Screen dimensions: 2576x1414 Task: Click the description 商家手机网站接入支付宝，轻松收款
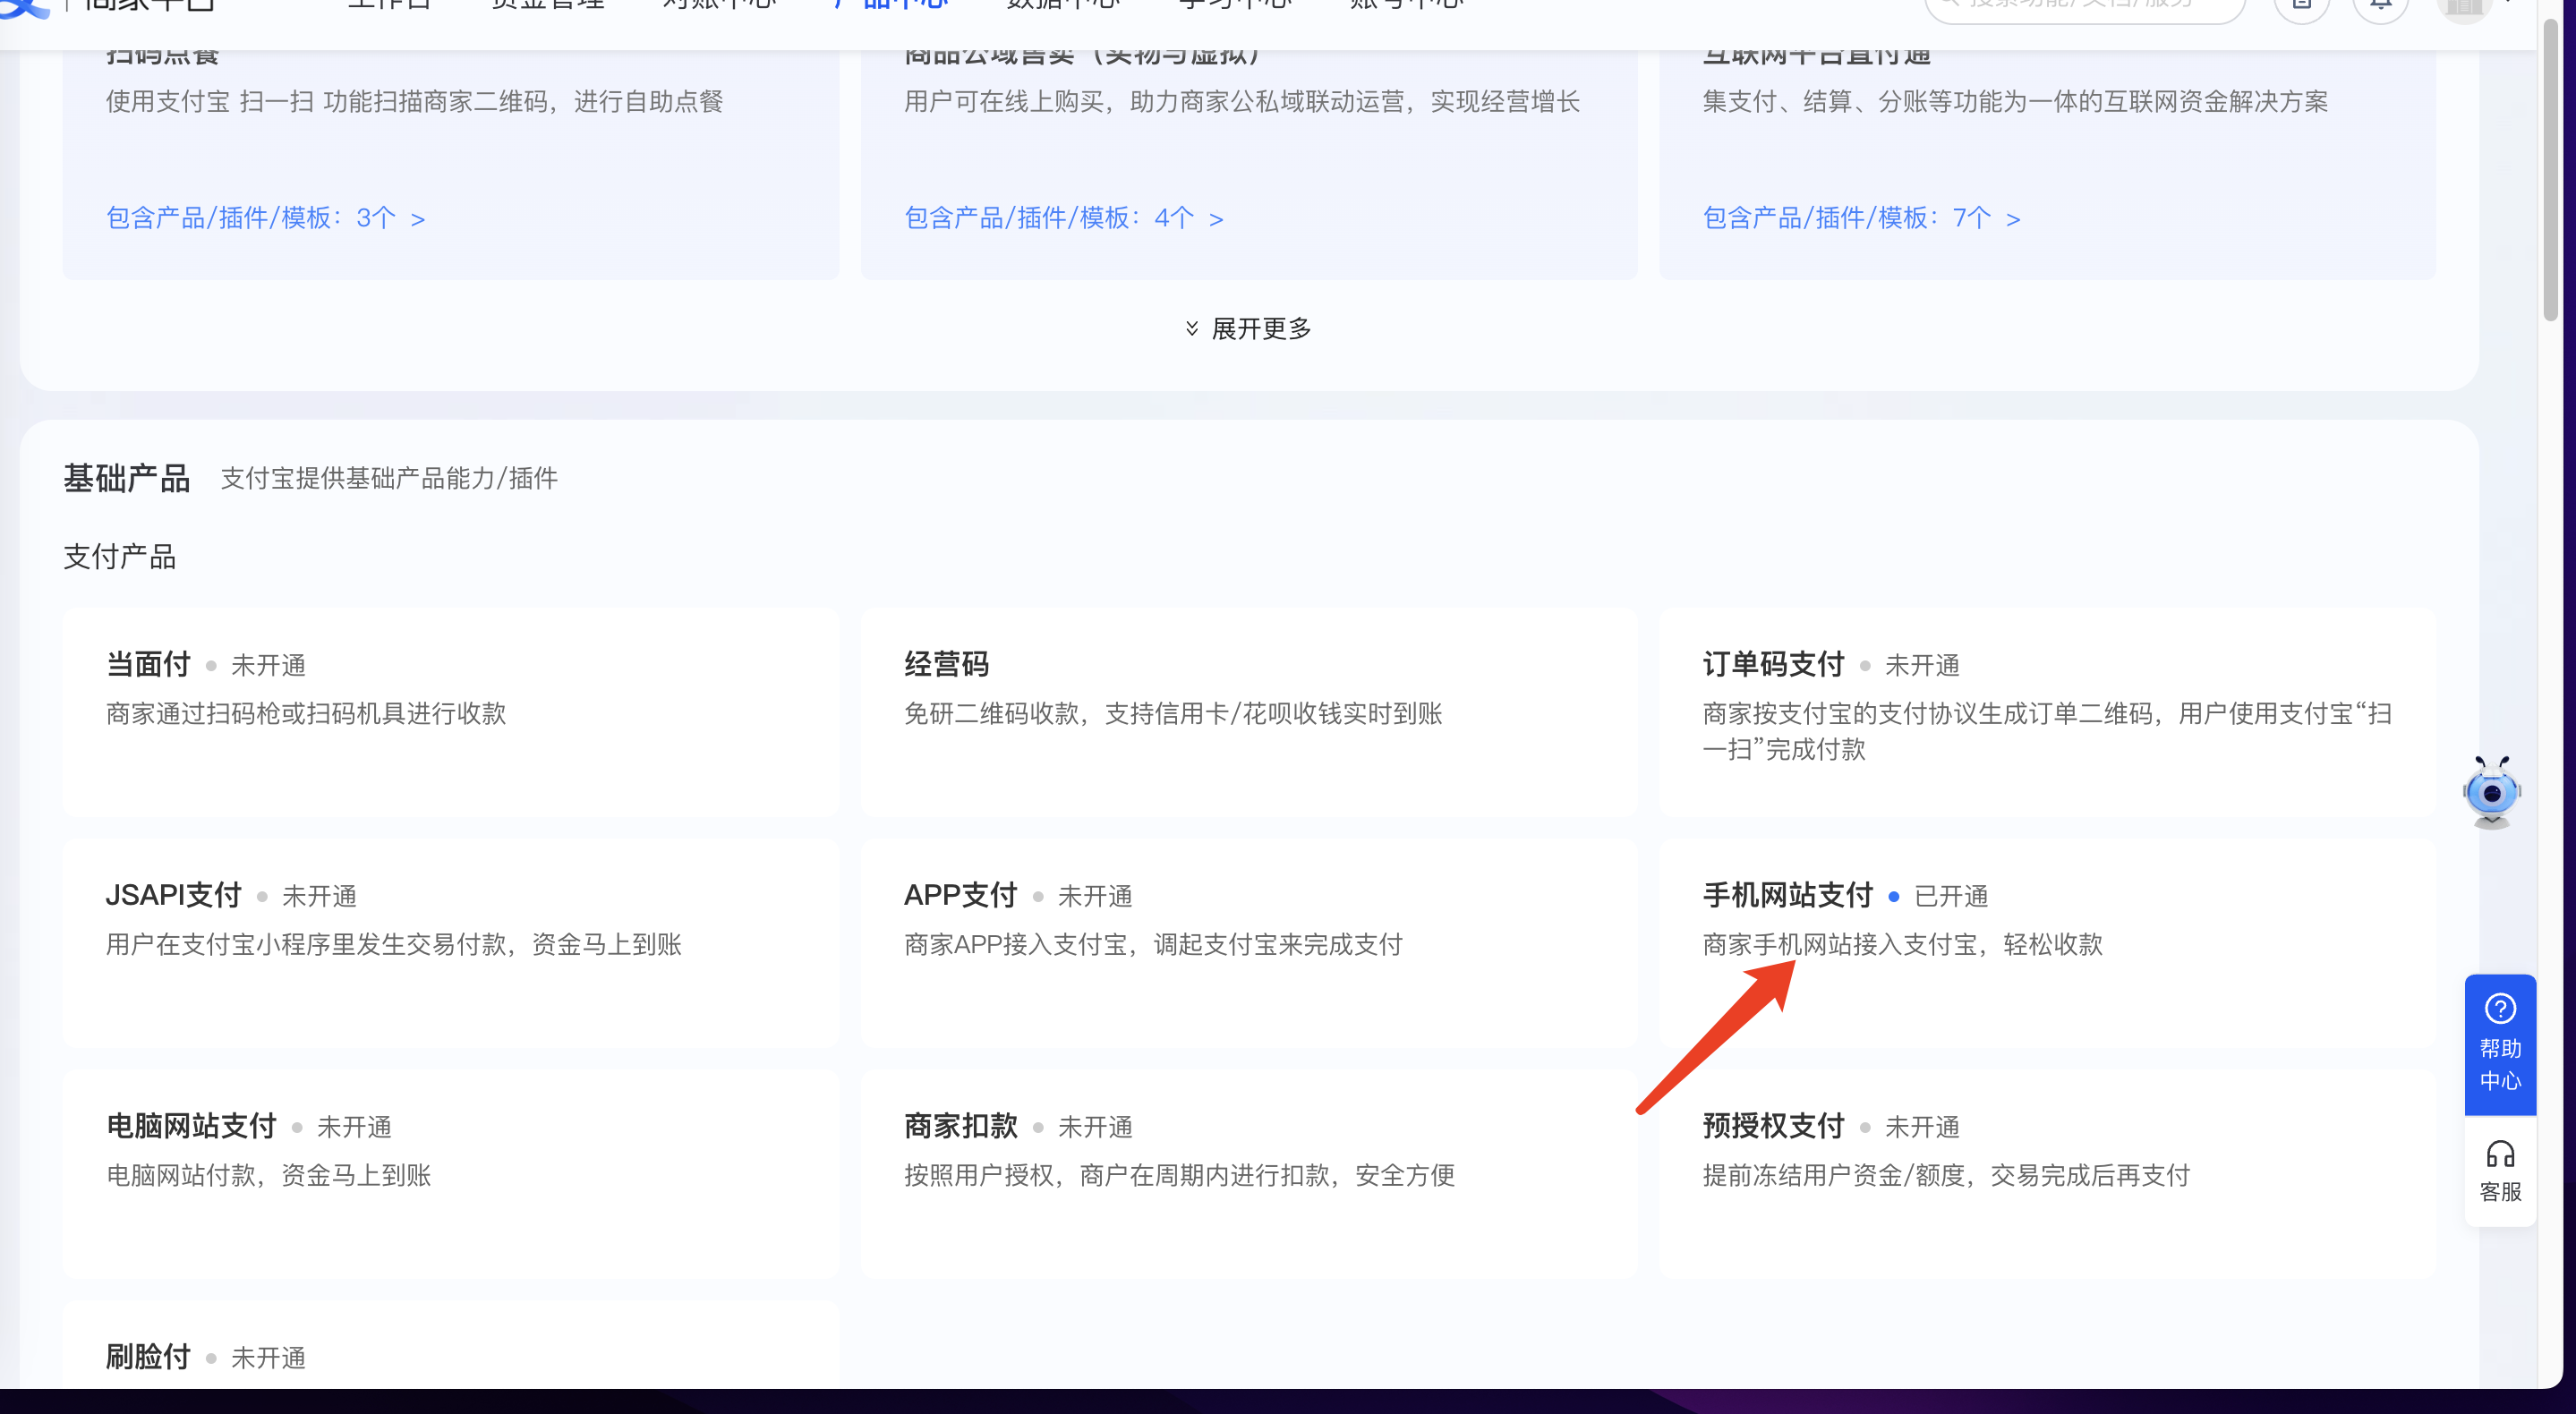[1902, 944]
